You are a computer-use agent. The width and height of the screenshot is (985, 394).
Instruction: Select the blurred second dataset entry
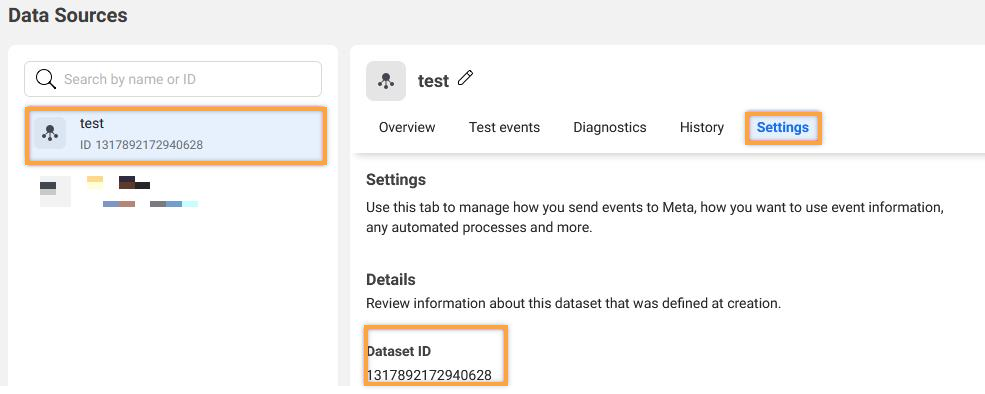click(119, 192)
